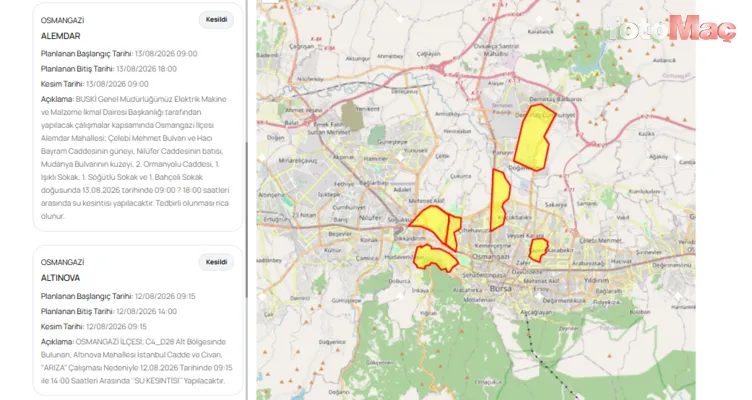Click the Kültür map label
Image resolution: width=752 pixels, height=400 pixels.
[x=333, y=250]
